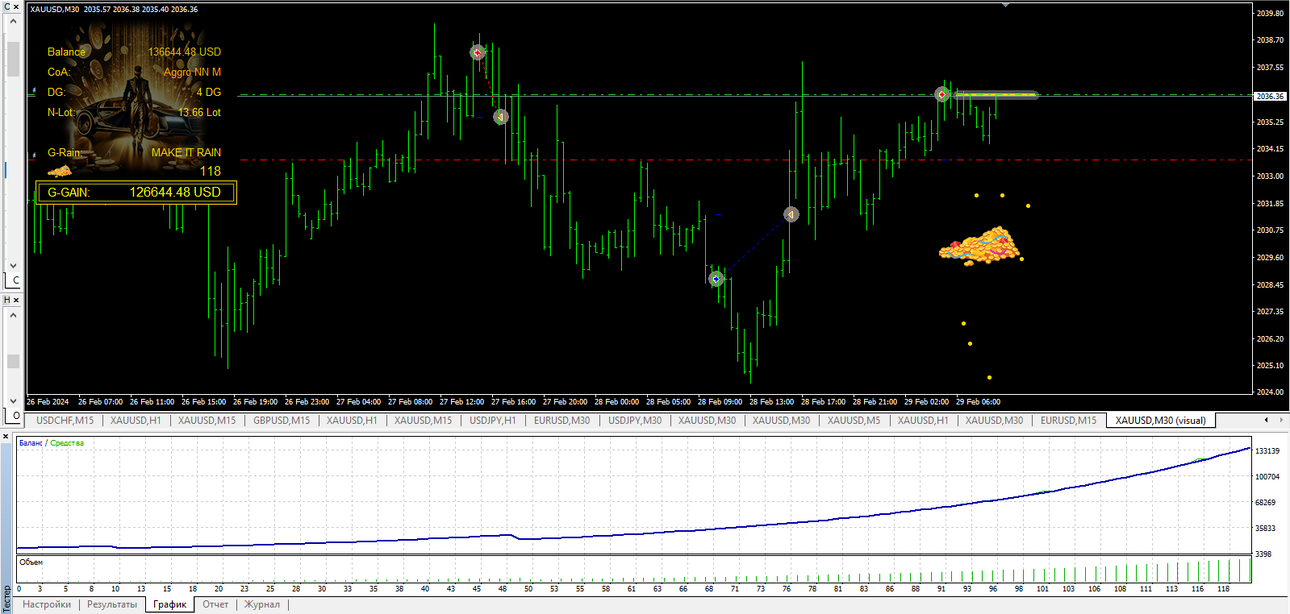Click the 4 DG value

point(208,92)
